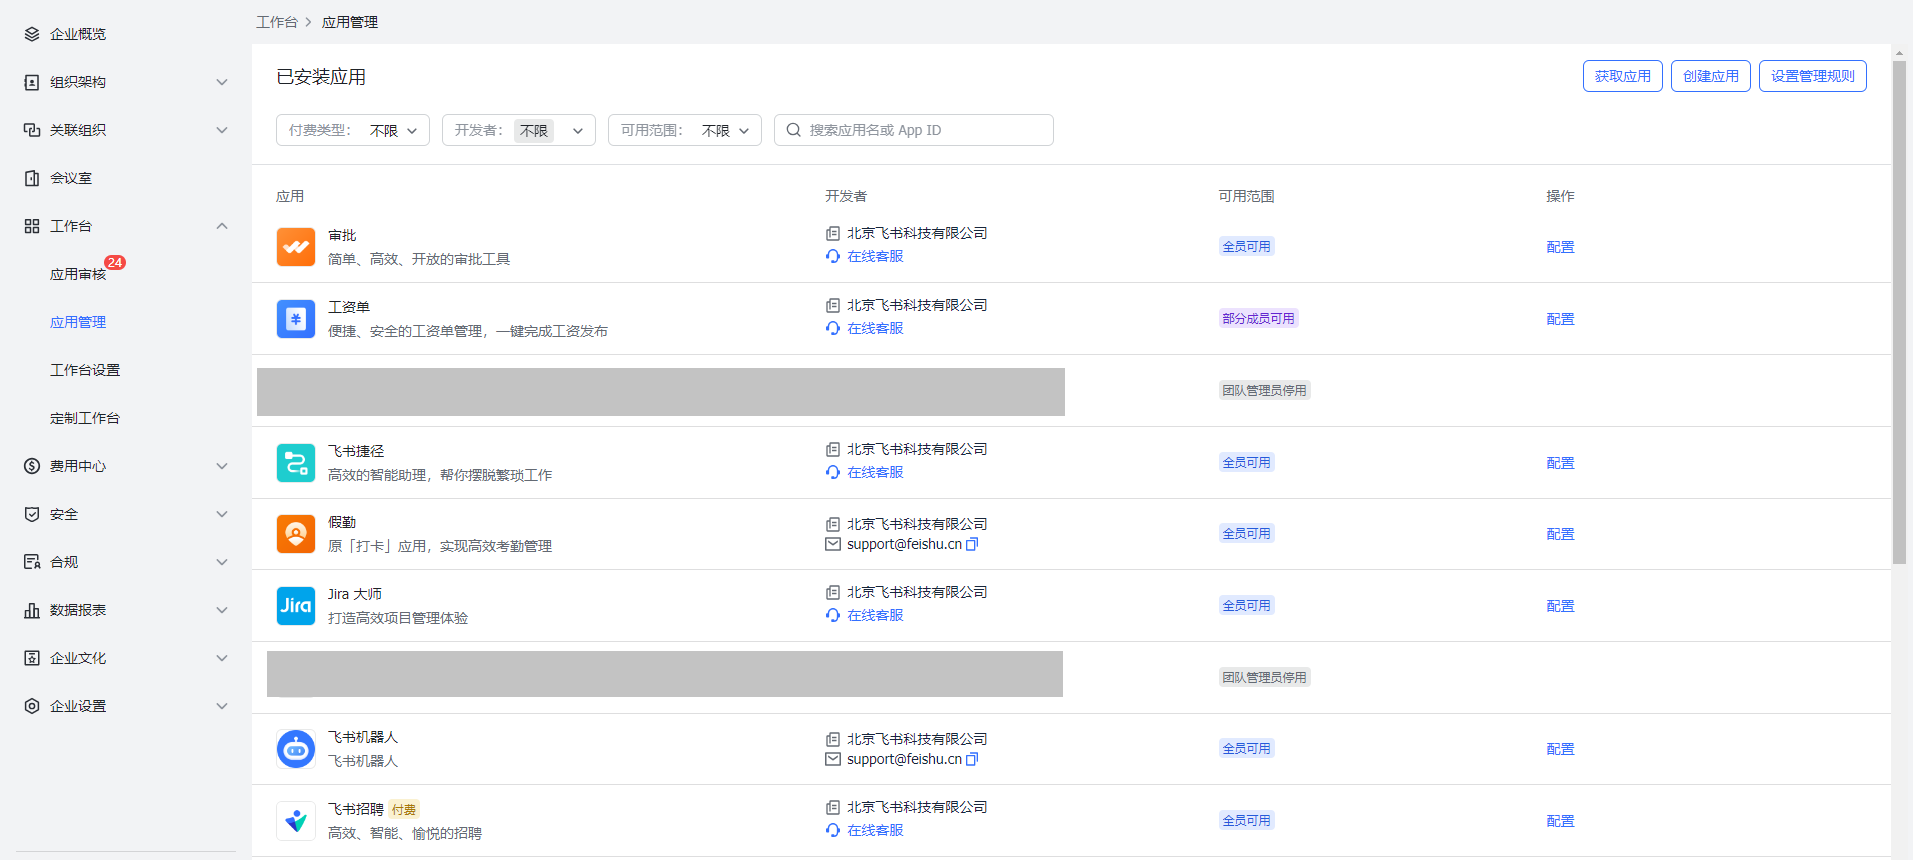Click the 审批 app icon
The image size is (1913, 860).
coord(296,247)
